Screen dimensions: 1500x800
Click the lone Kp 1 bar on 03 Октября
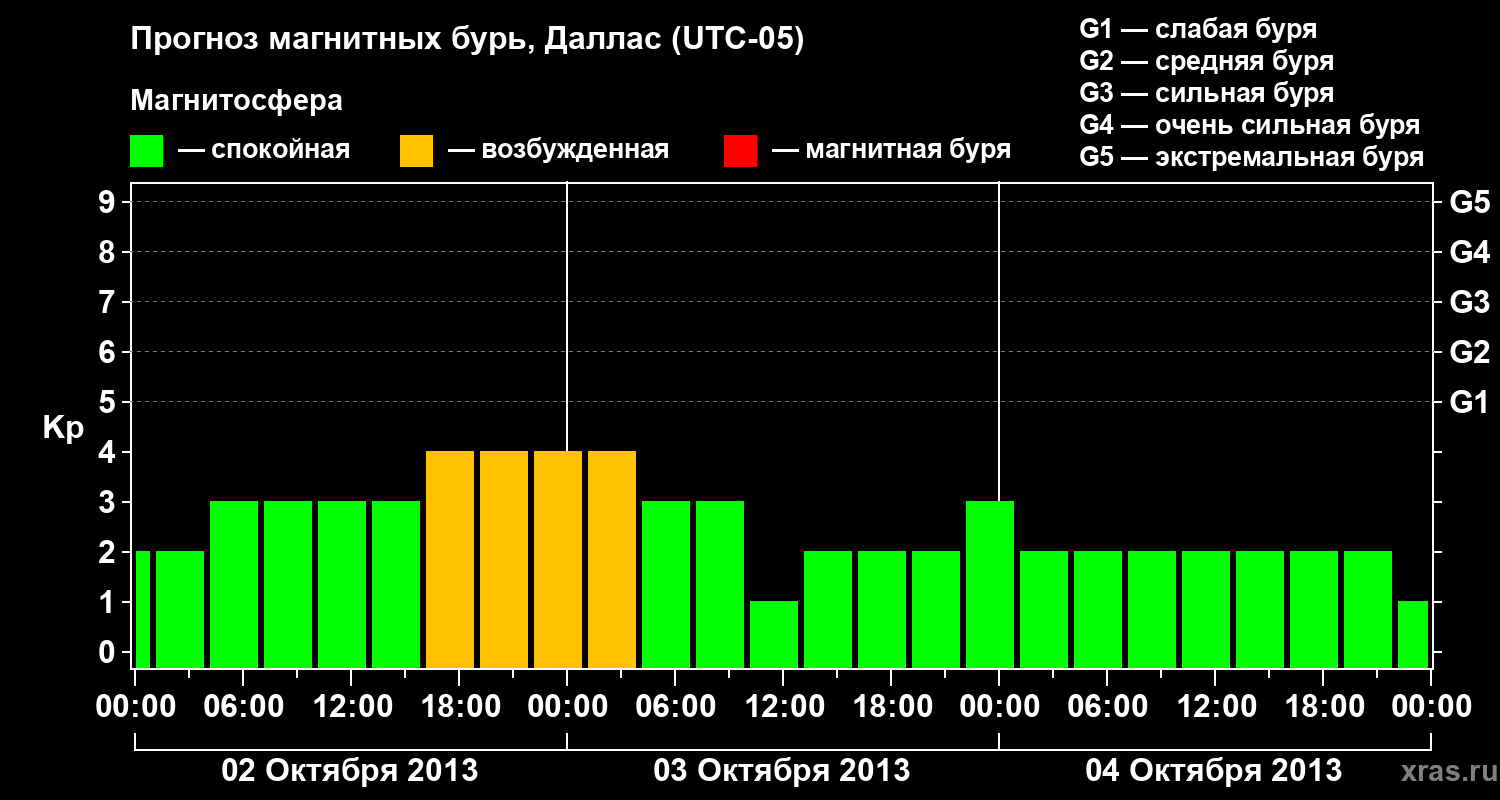coord(774,634)
